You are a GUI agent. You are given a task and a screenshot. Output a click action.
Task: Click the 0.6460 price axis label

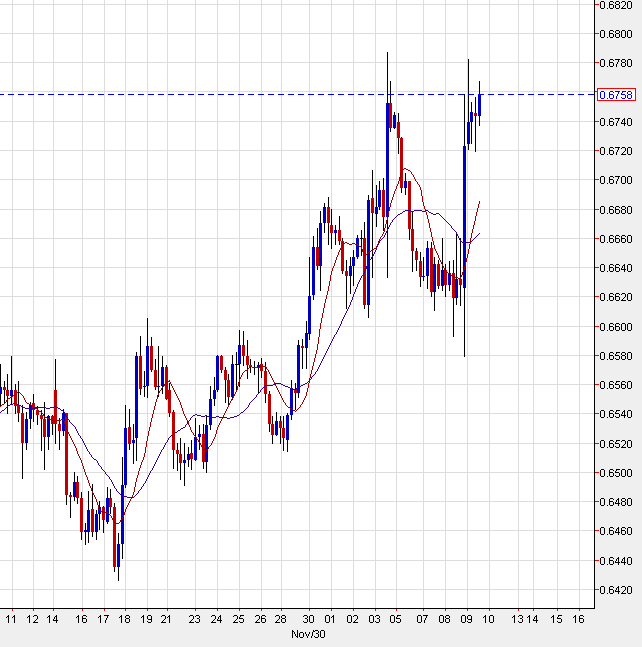616,531
